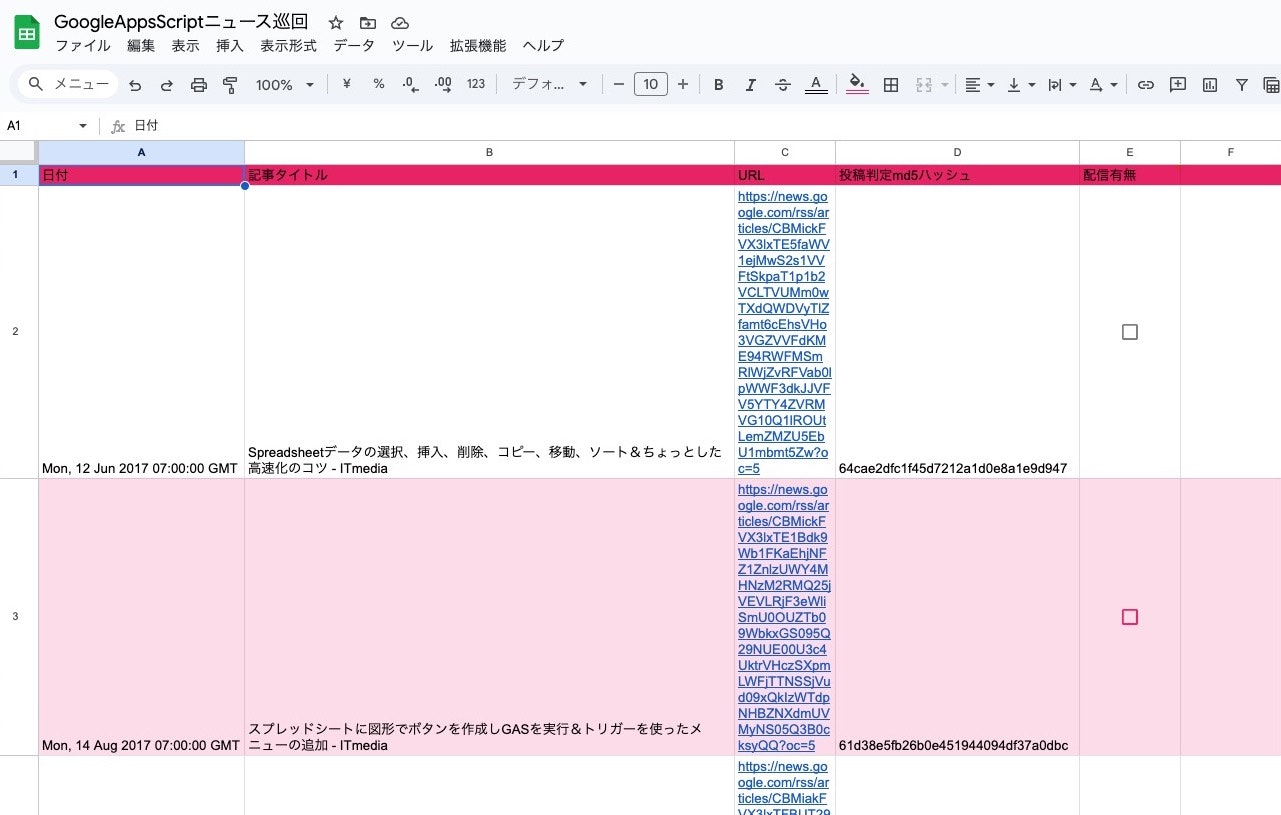
Task: Click the メニュー search button
Action: [x=66, y=84]
